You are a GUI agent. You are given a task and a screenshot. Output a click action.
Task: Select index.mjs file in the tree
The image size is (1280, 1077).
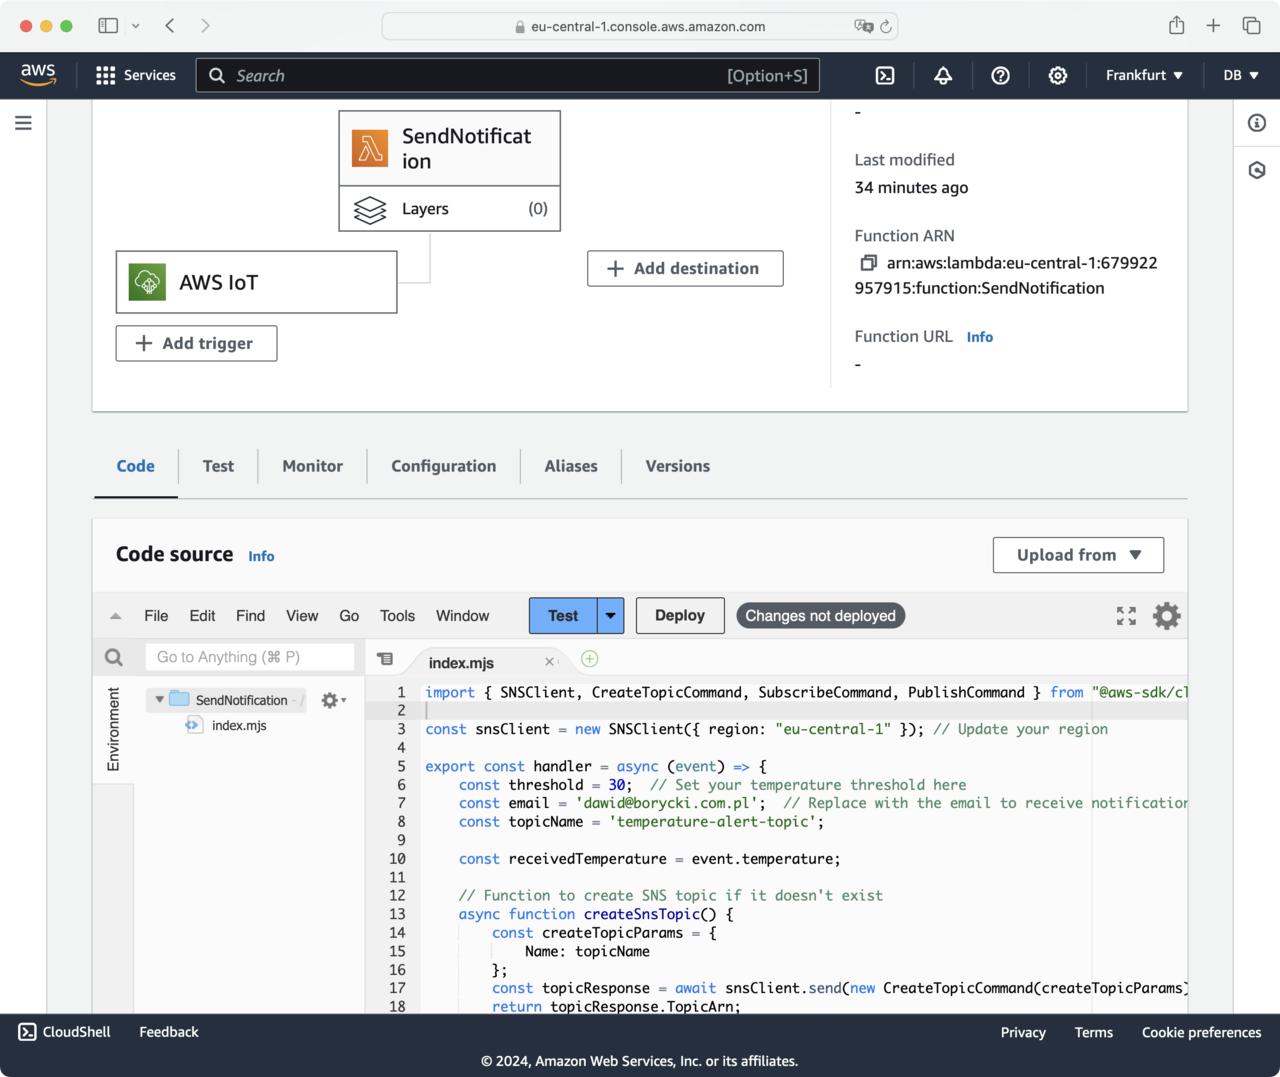pos(239,725)
